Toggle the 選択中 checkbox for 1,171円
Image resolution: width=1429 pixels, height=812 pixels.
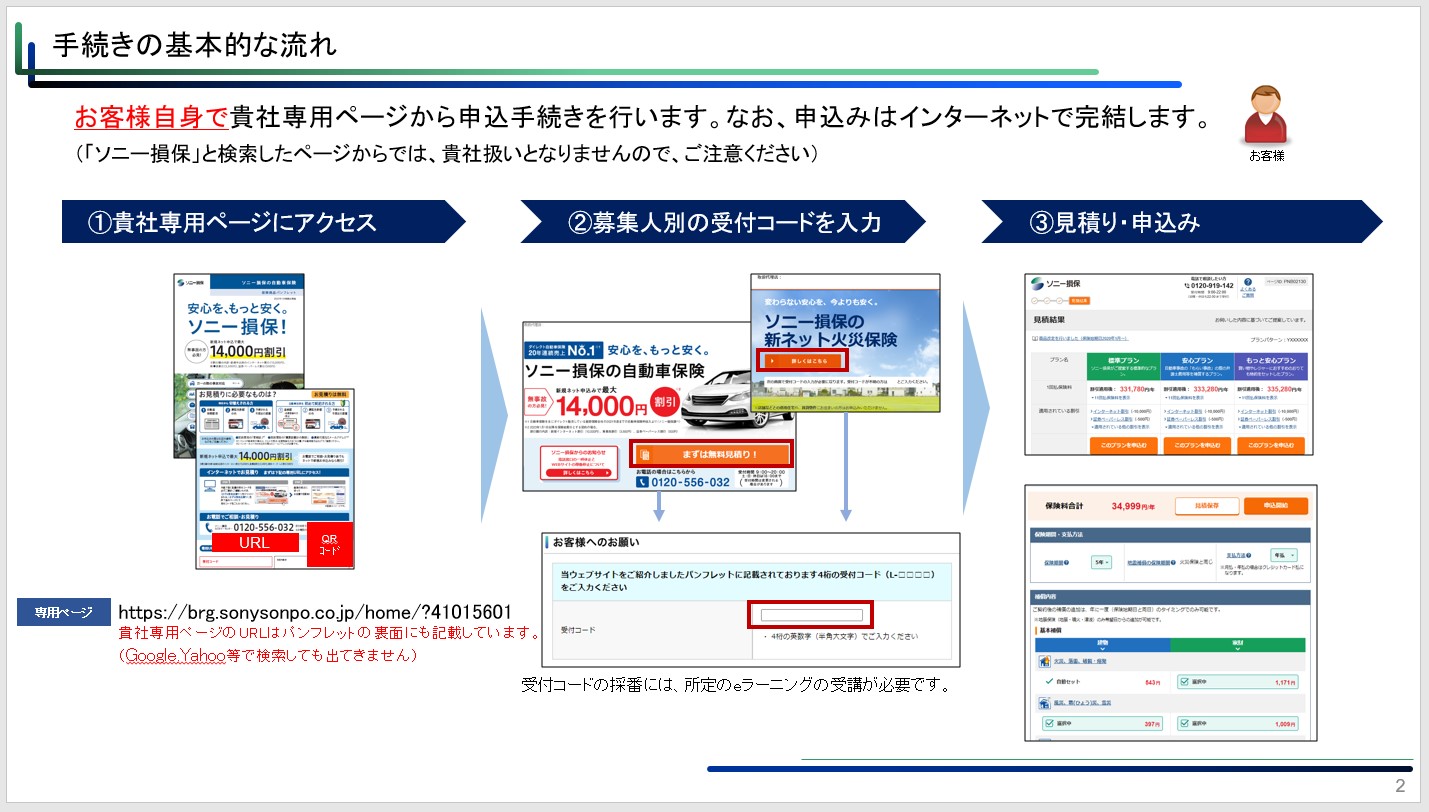coord(1184,682)
